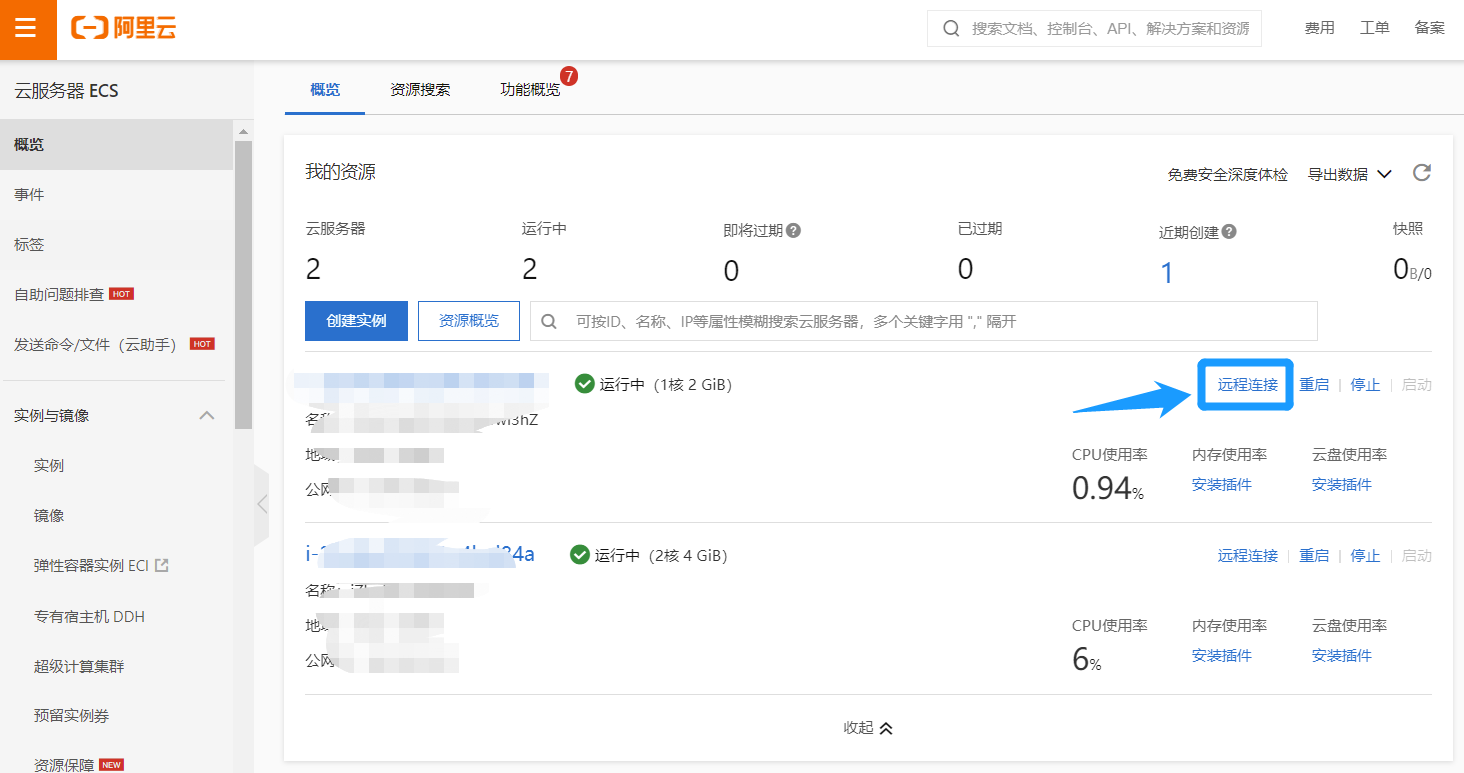Open 工单 in the top menu
This screenshot has width=1464, height=773.
point(1374,27)
